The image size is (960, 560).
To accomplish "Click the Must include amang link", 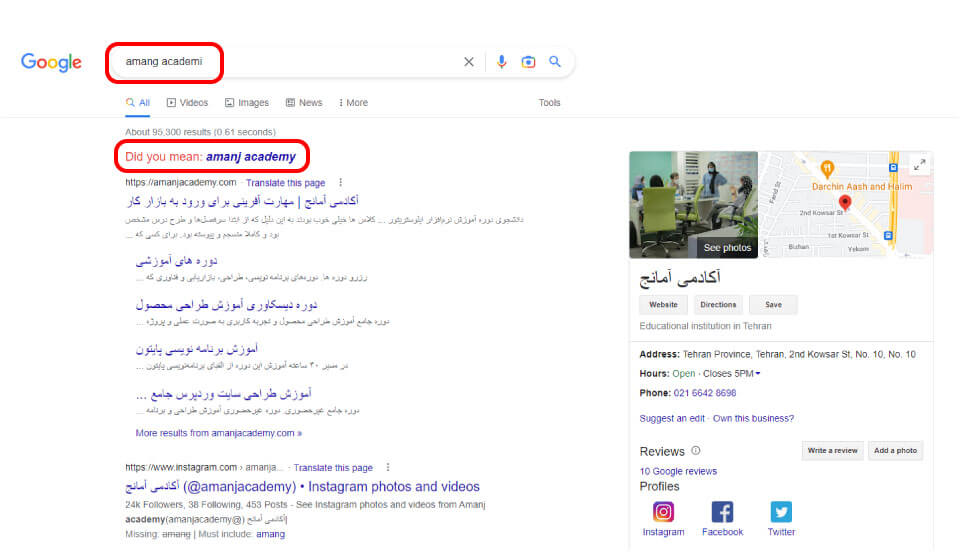I will [x=270, y=534].
